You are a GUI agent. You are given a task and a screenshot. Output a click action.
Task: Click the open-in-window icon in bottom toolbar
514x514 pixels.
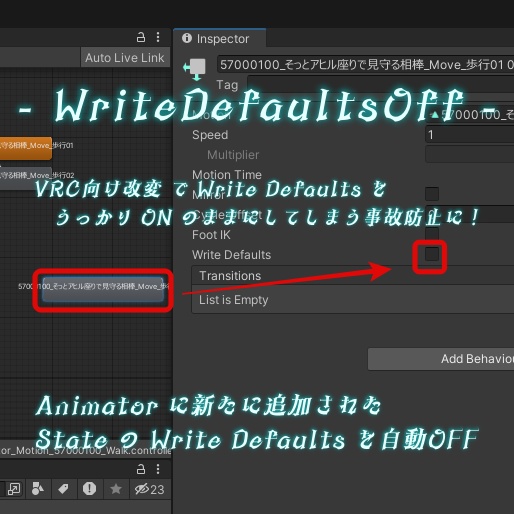(x=14, y=489)
